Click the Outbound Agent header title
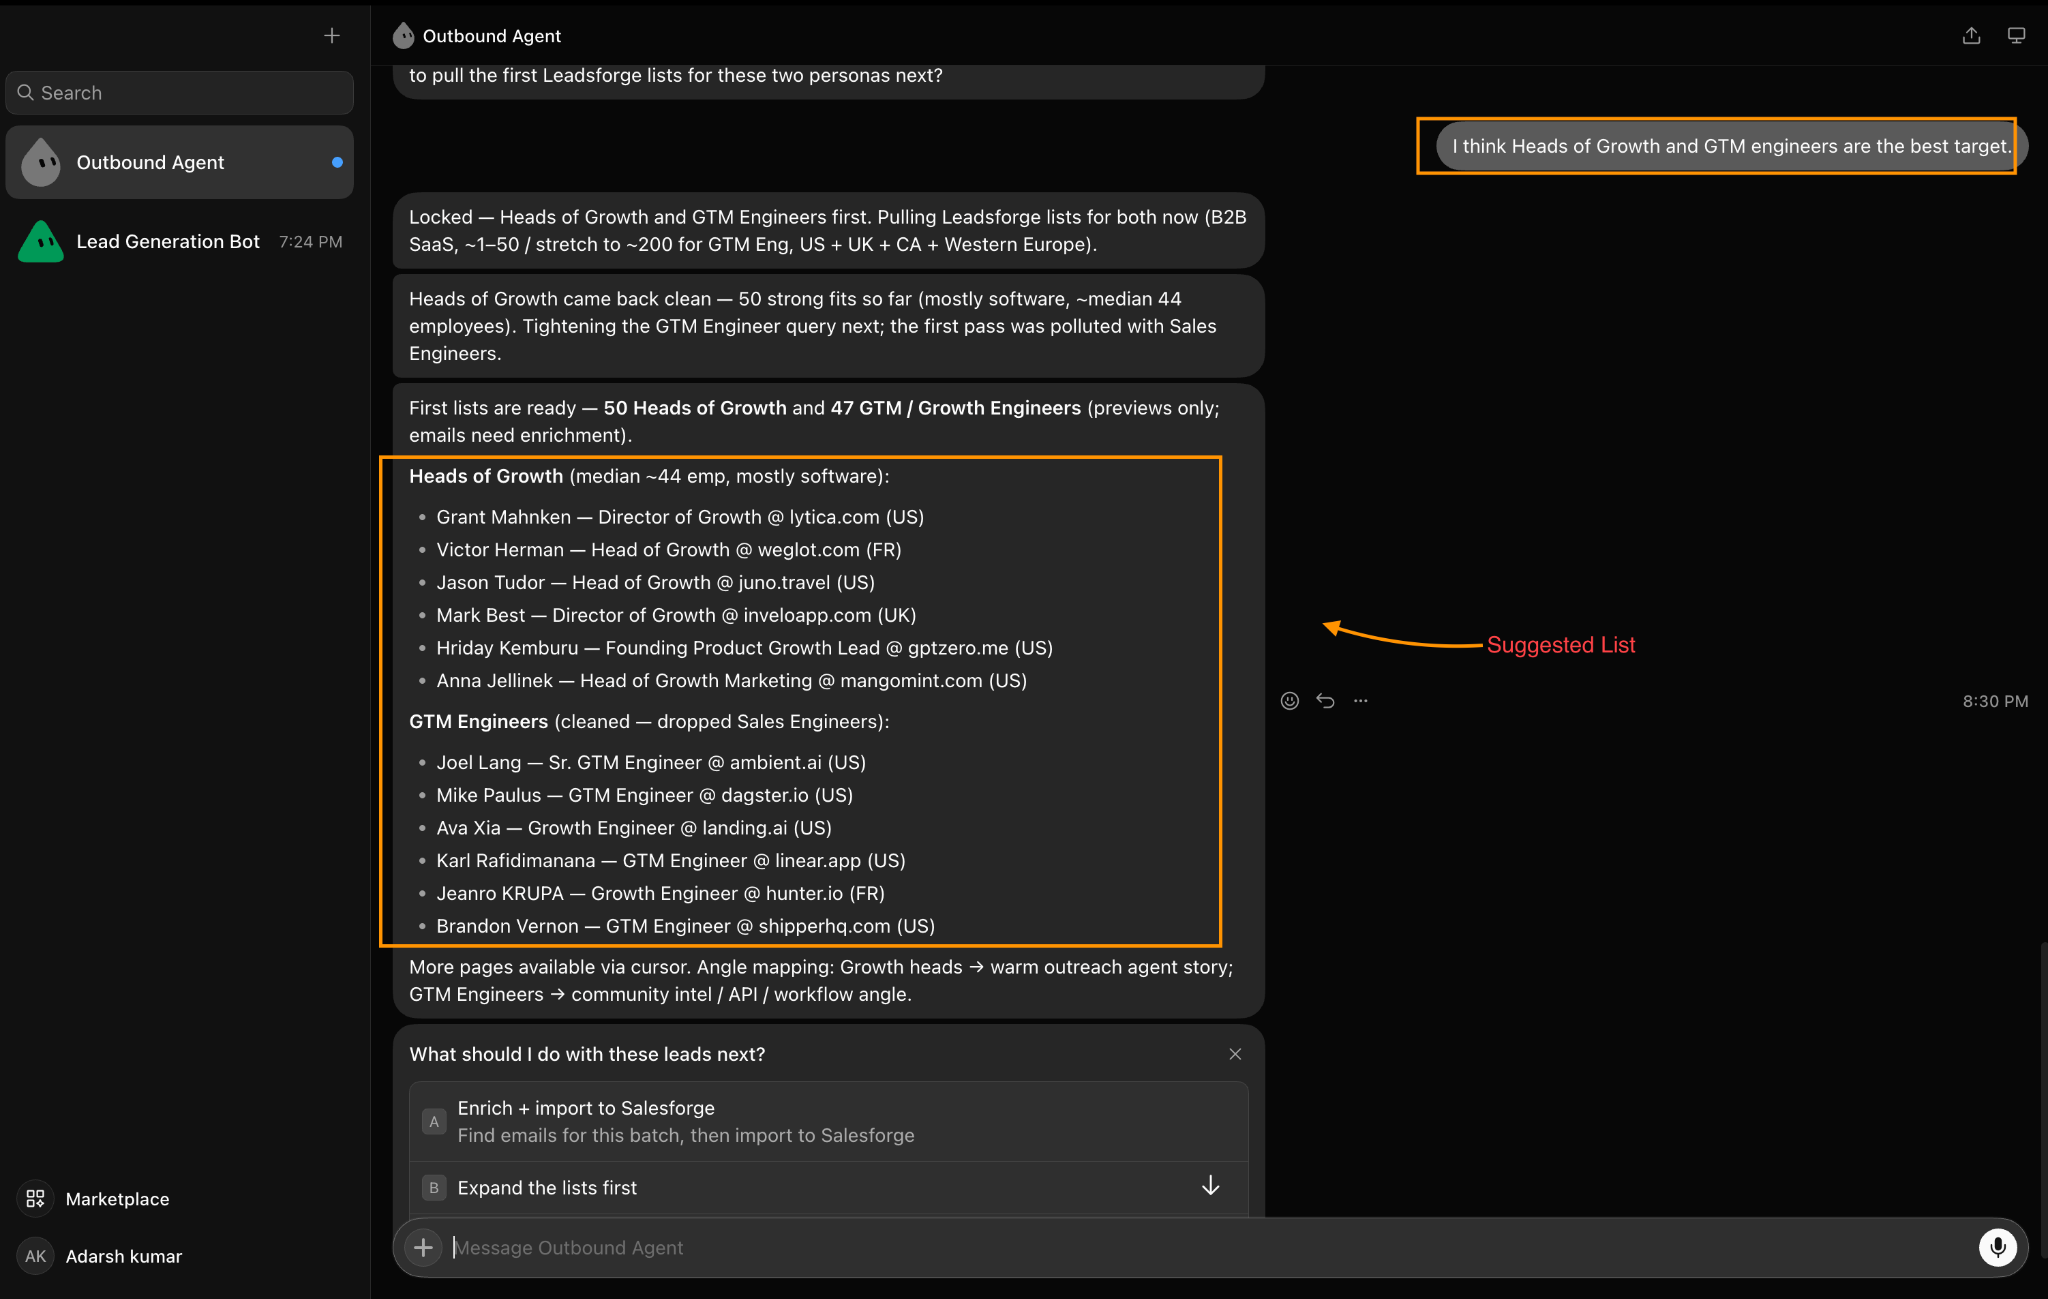This screenshot has width=2048, height=1299. coord(491,36)
